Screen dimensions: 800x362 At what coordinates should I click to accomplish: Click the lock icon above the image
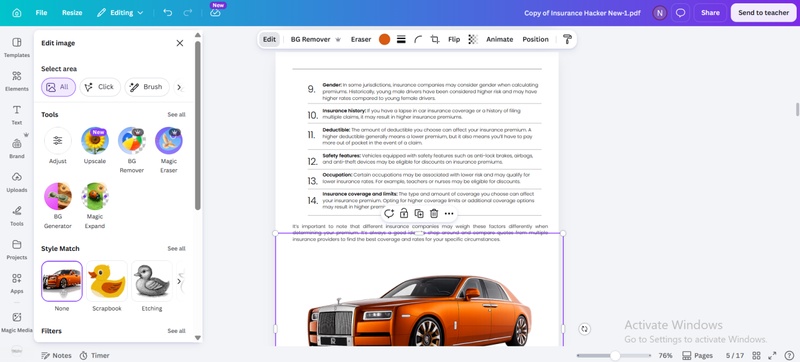coord(404,214)
